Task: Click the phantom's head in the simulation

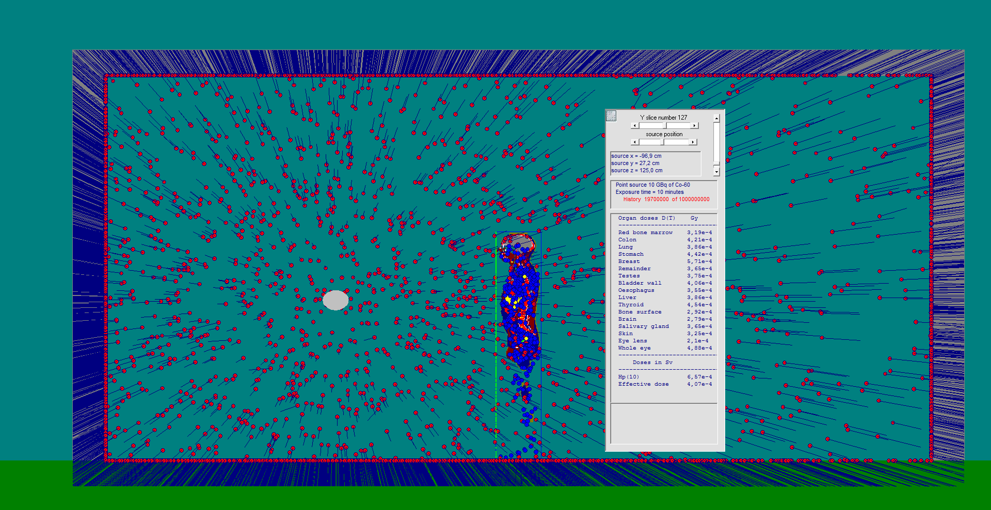Action: point(516,244)
